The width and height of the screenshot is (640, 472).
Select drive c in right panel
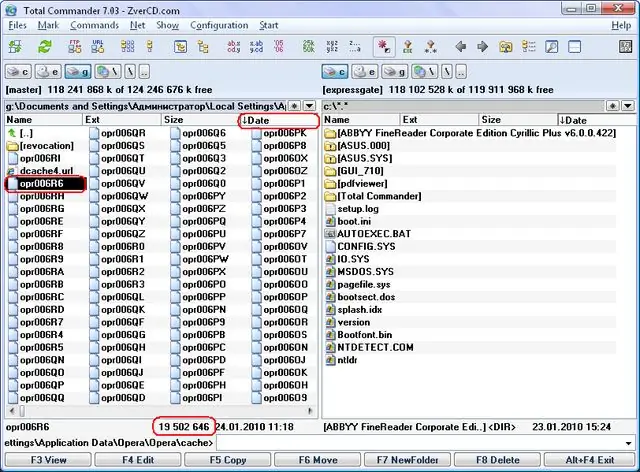coord(335,72)
